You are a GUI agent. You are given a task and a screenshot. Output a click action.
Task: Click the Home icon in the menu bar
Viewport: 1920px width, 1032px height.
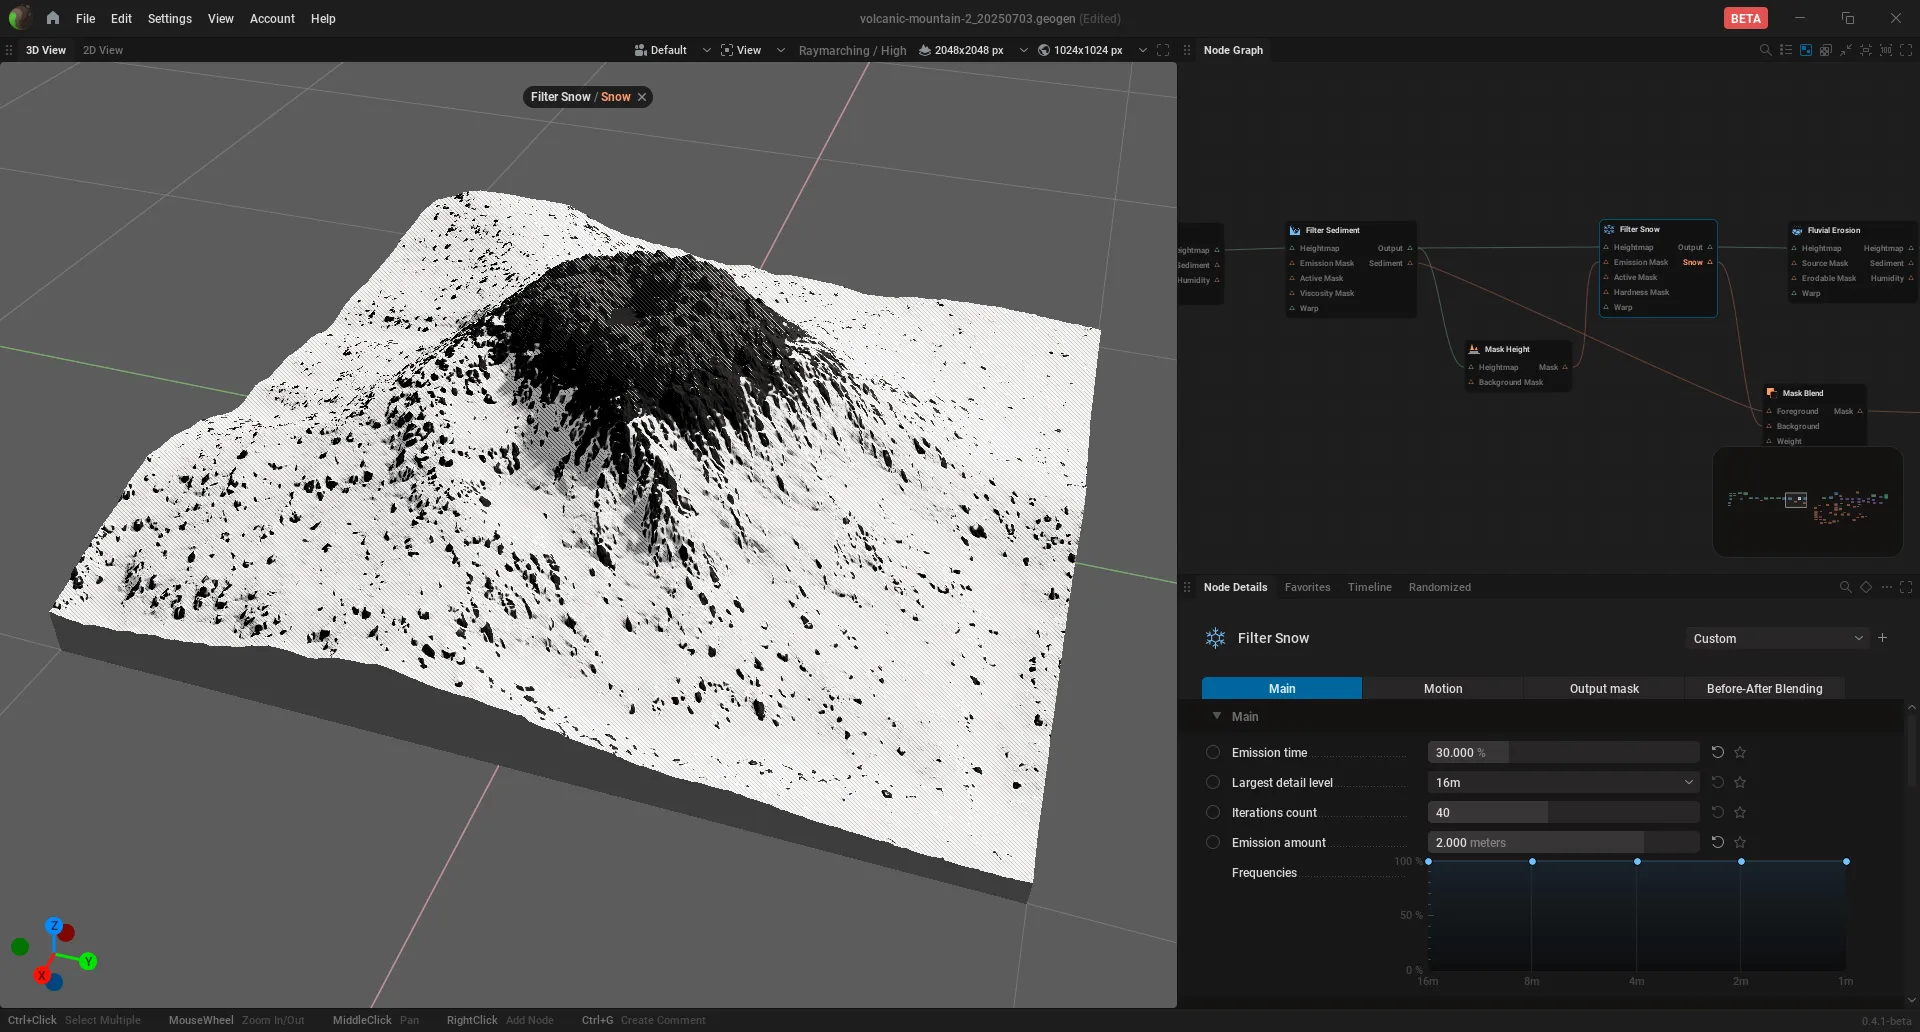(53, 18)
